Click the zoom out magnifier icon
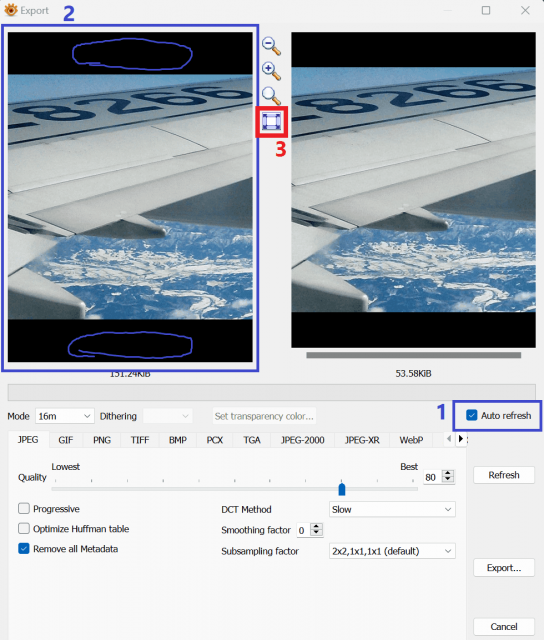Image resolution: width=544 pixels, height=640 pixels. pyautogui.click(x=271, y=46)
